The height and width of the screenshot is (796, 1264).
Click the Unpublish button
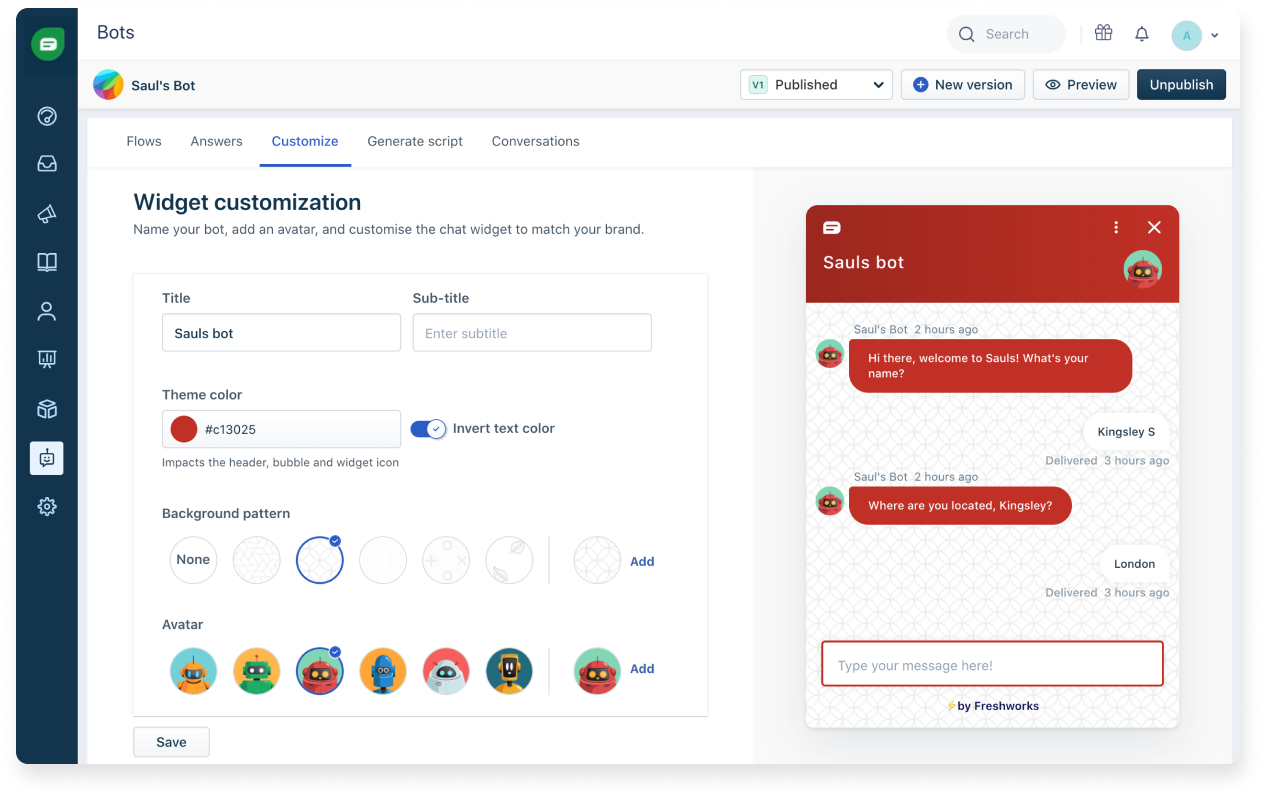(1181, 85)
